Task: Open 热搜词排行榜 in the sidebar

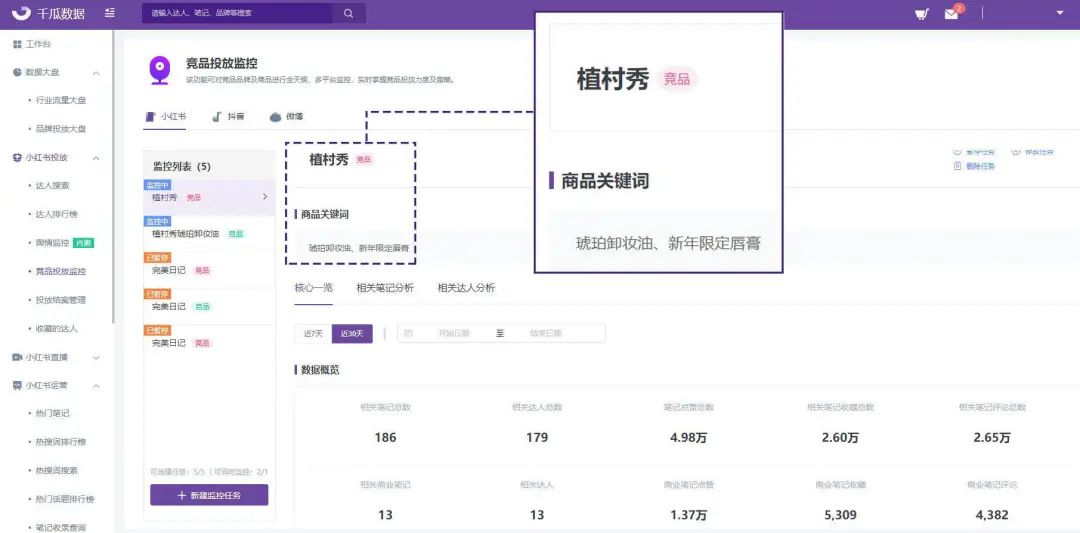Action: click(x=61, y=441)
